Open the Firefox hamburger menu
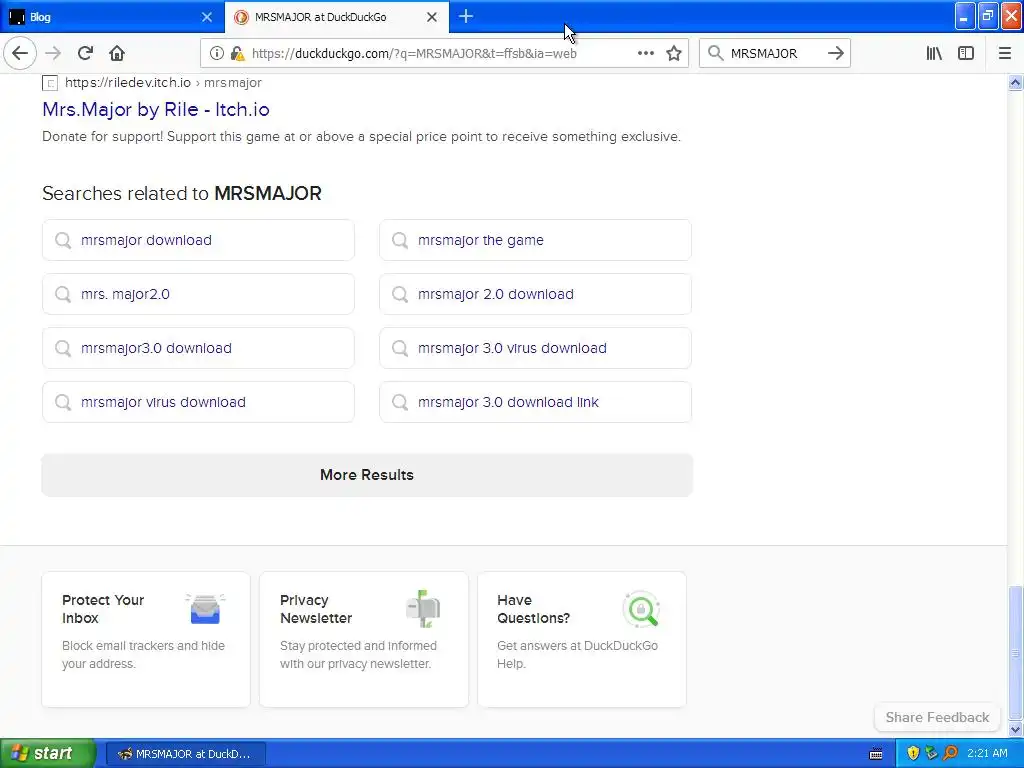The height and width of the screenshot is (768, 1024). (1005, 54)
